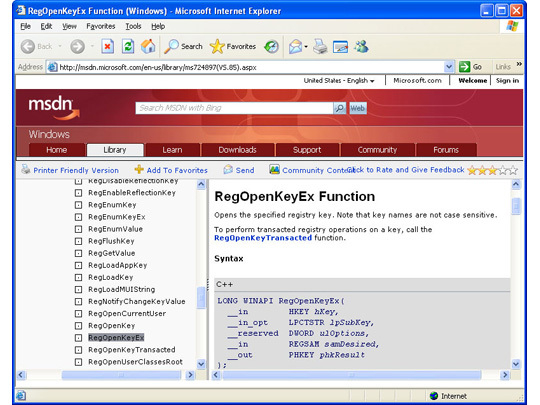The height and width of the screenshot is (405, 540).
Task: Select RegLoadAppKey in the tree
Action: [x=117, y=265]
